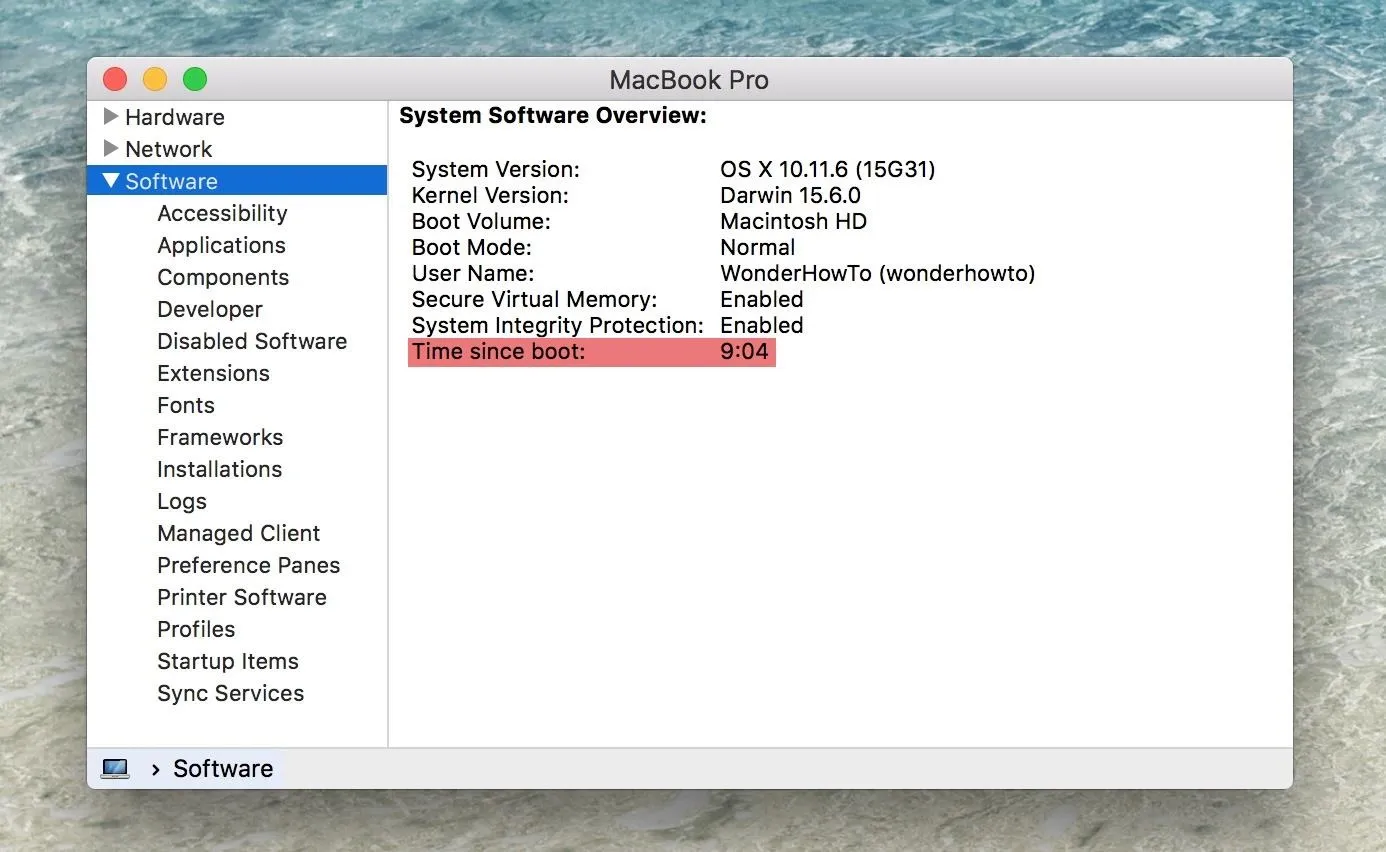Collapse the Software disclosure triangle

point(111,181)
